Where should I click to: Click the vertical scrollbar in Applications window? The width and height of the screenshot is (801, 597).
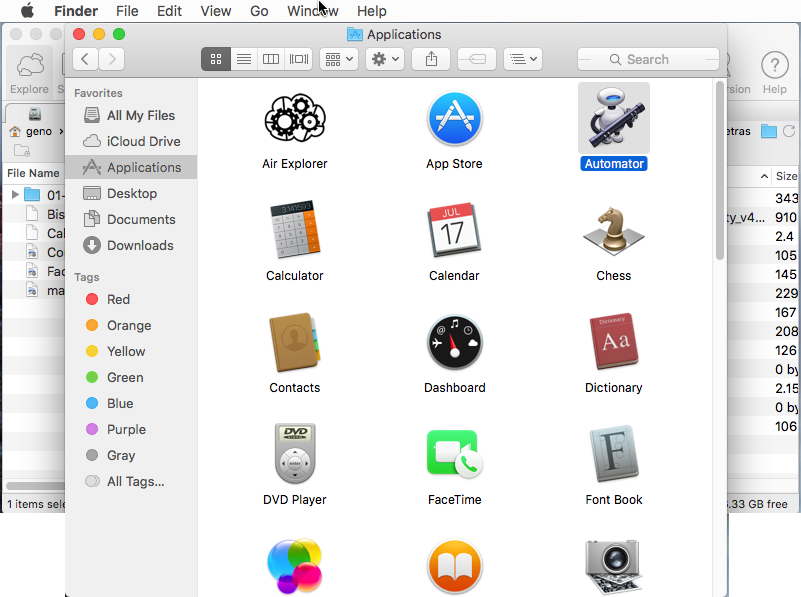point(719,171)
